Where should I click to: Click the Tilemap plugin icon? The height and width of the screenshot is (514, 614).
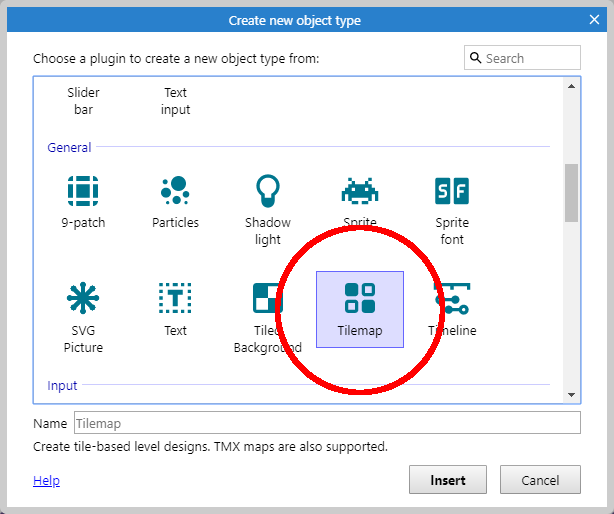[360, 298]
